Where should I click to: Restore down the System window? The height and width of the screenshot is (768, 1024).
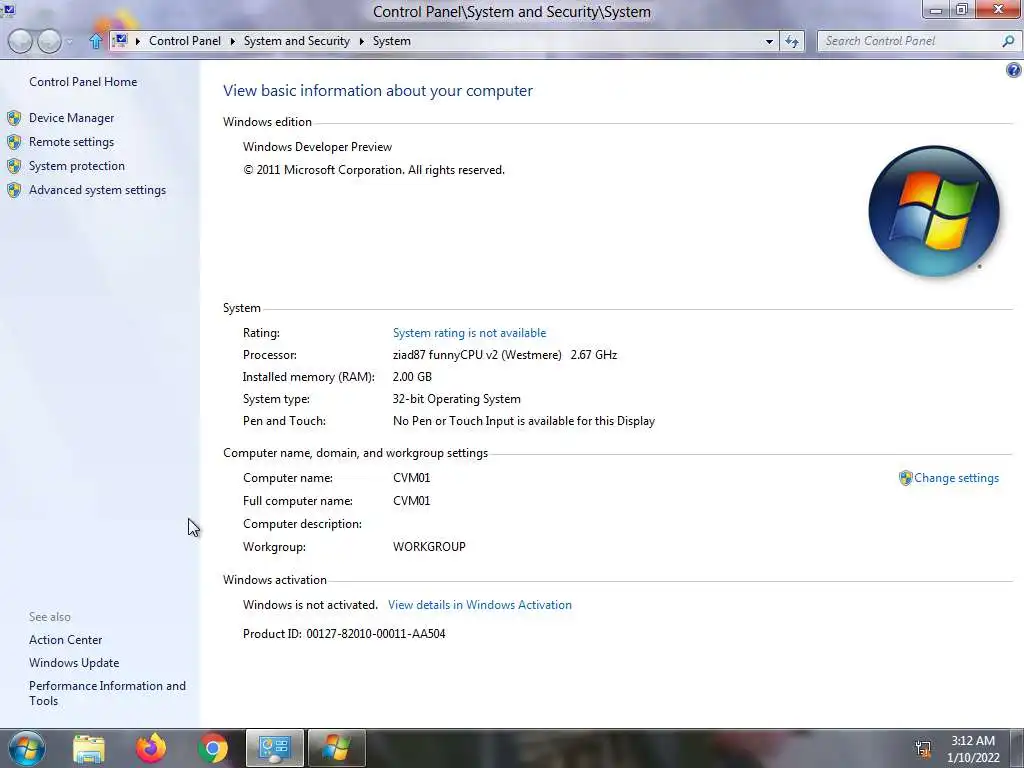click(962, 10)
